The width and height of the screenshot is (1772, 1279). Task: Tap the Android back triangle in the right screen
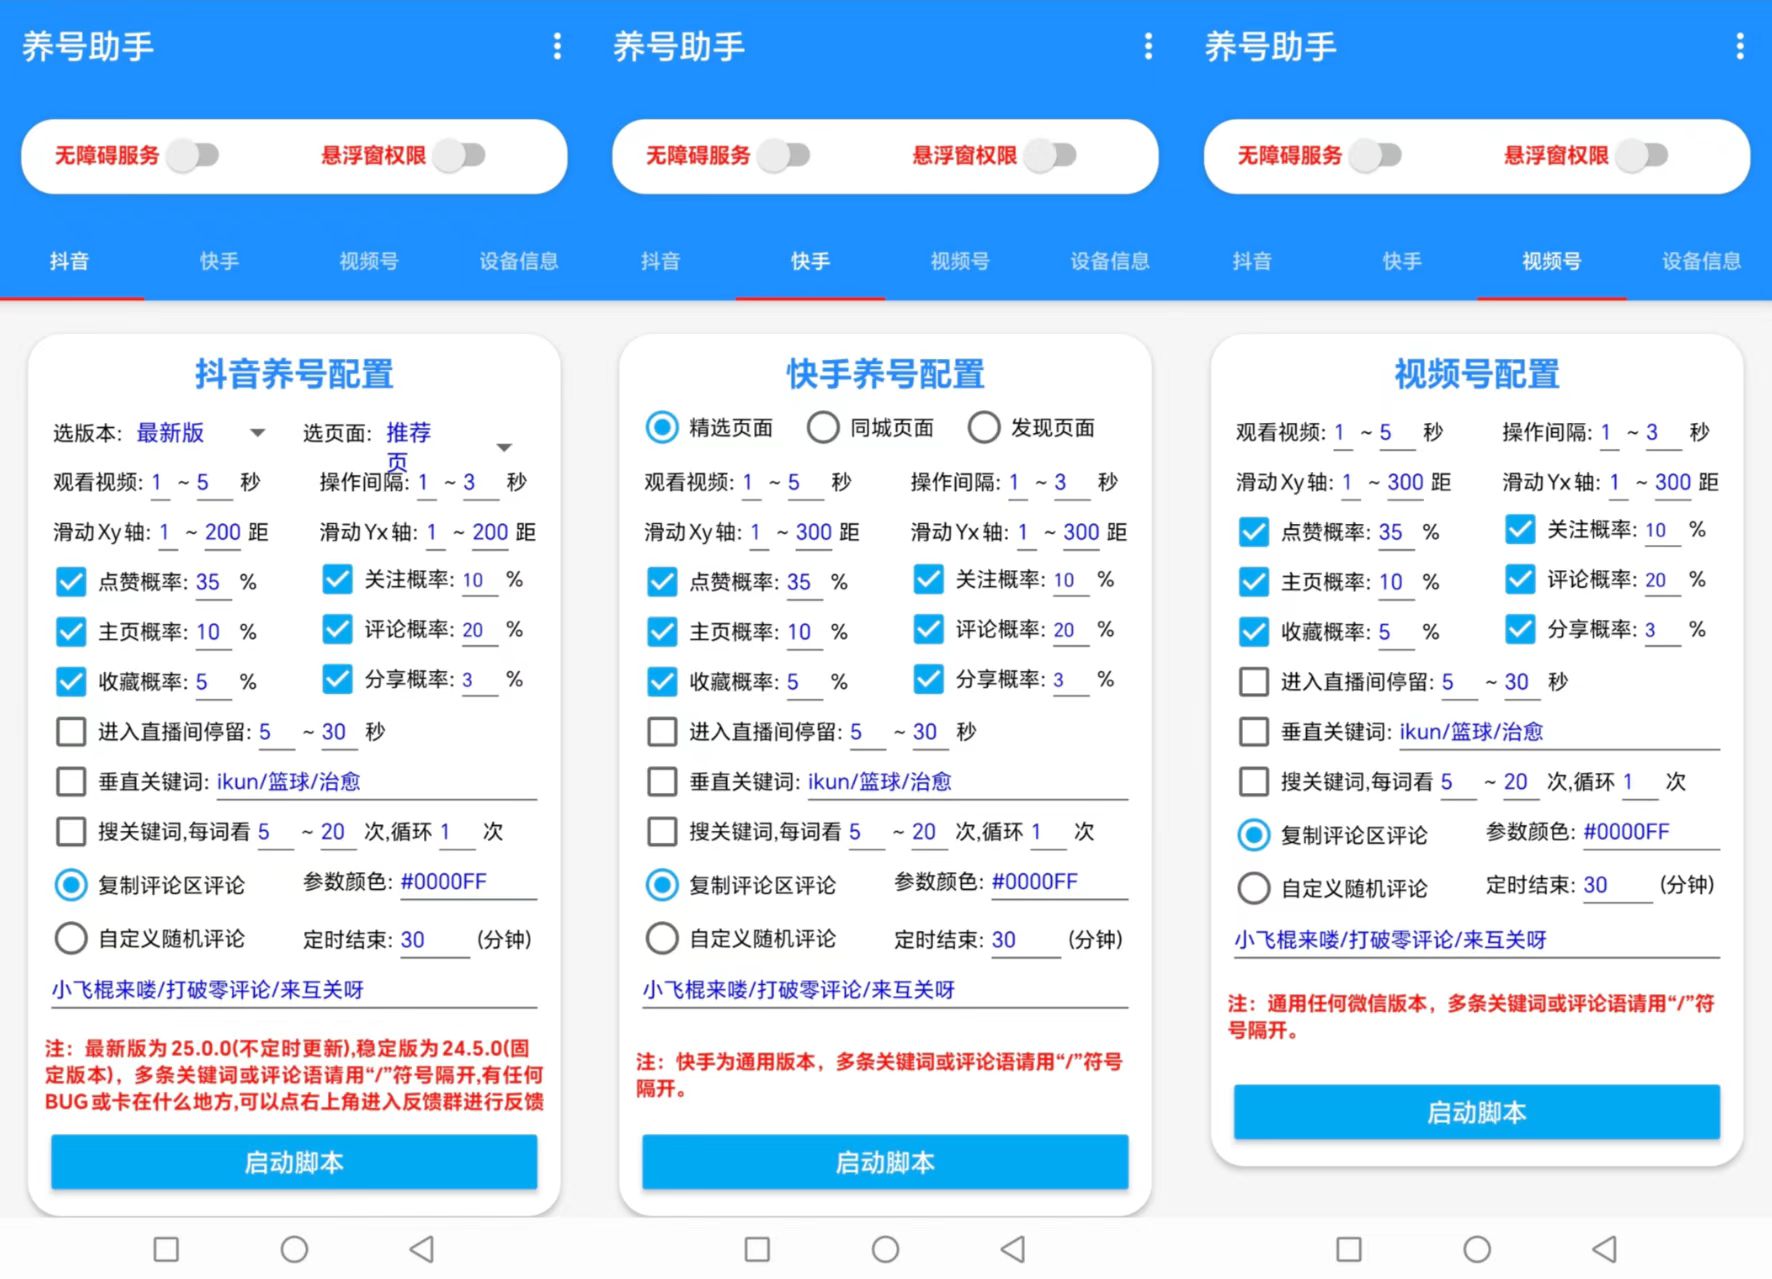pyautogui.click(x=1604, y=1248)
